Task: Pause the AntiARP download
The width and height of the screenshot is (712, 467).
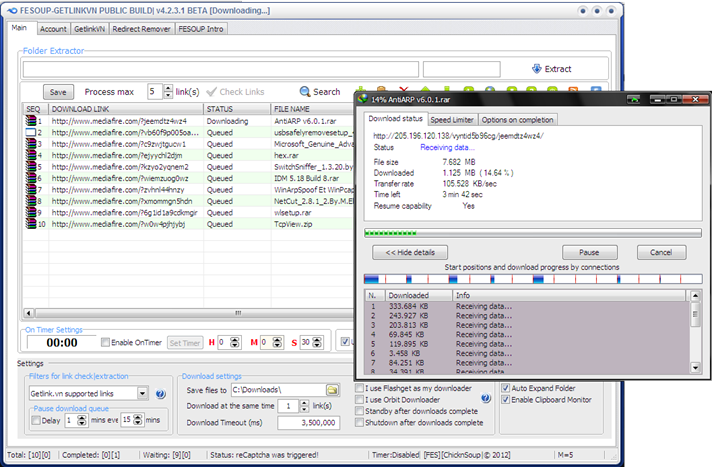Action: [x=589, y=252]
